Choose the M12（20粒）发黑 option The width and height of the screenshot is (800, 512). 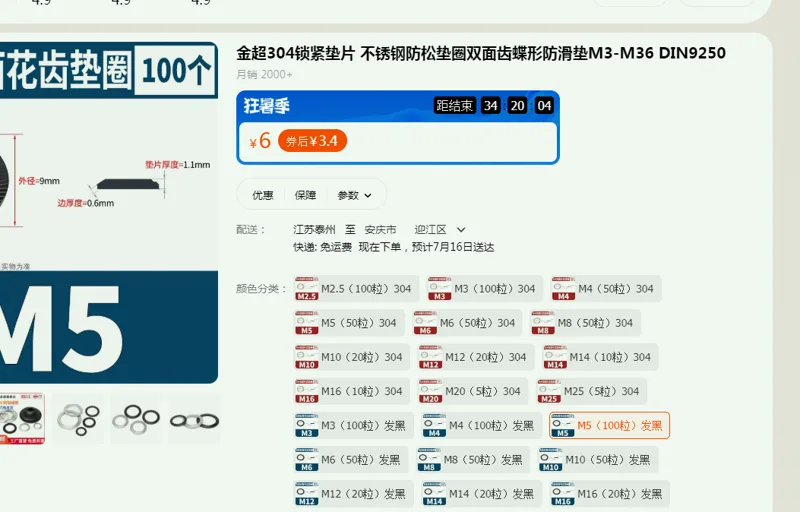tap(354, 494)
